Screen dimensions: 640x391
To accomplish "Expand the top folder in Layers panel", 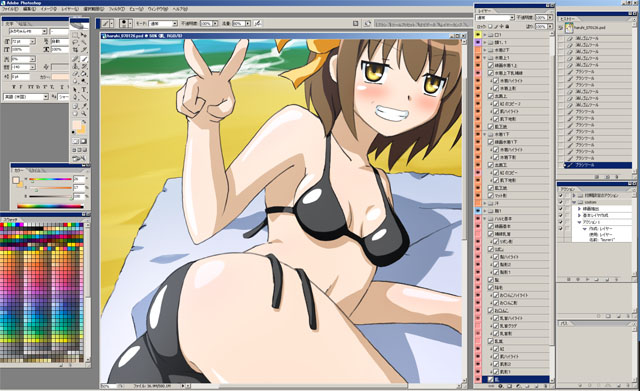I will click(x=485, y=35).
